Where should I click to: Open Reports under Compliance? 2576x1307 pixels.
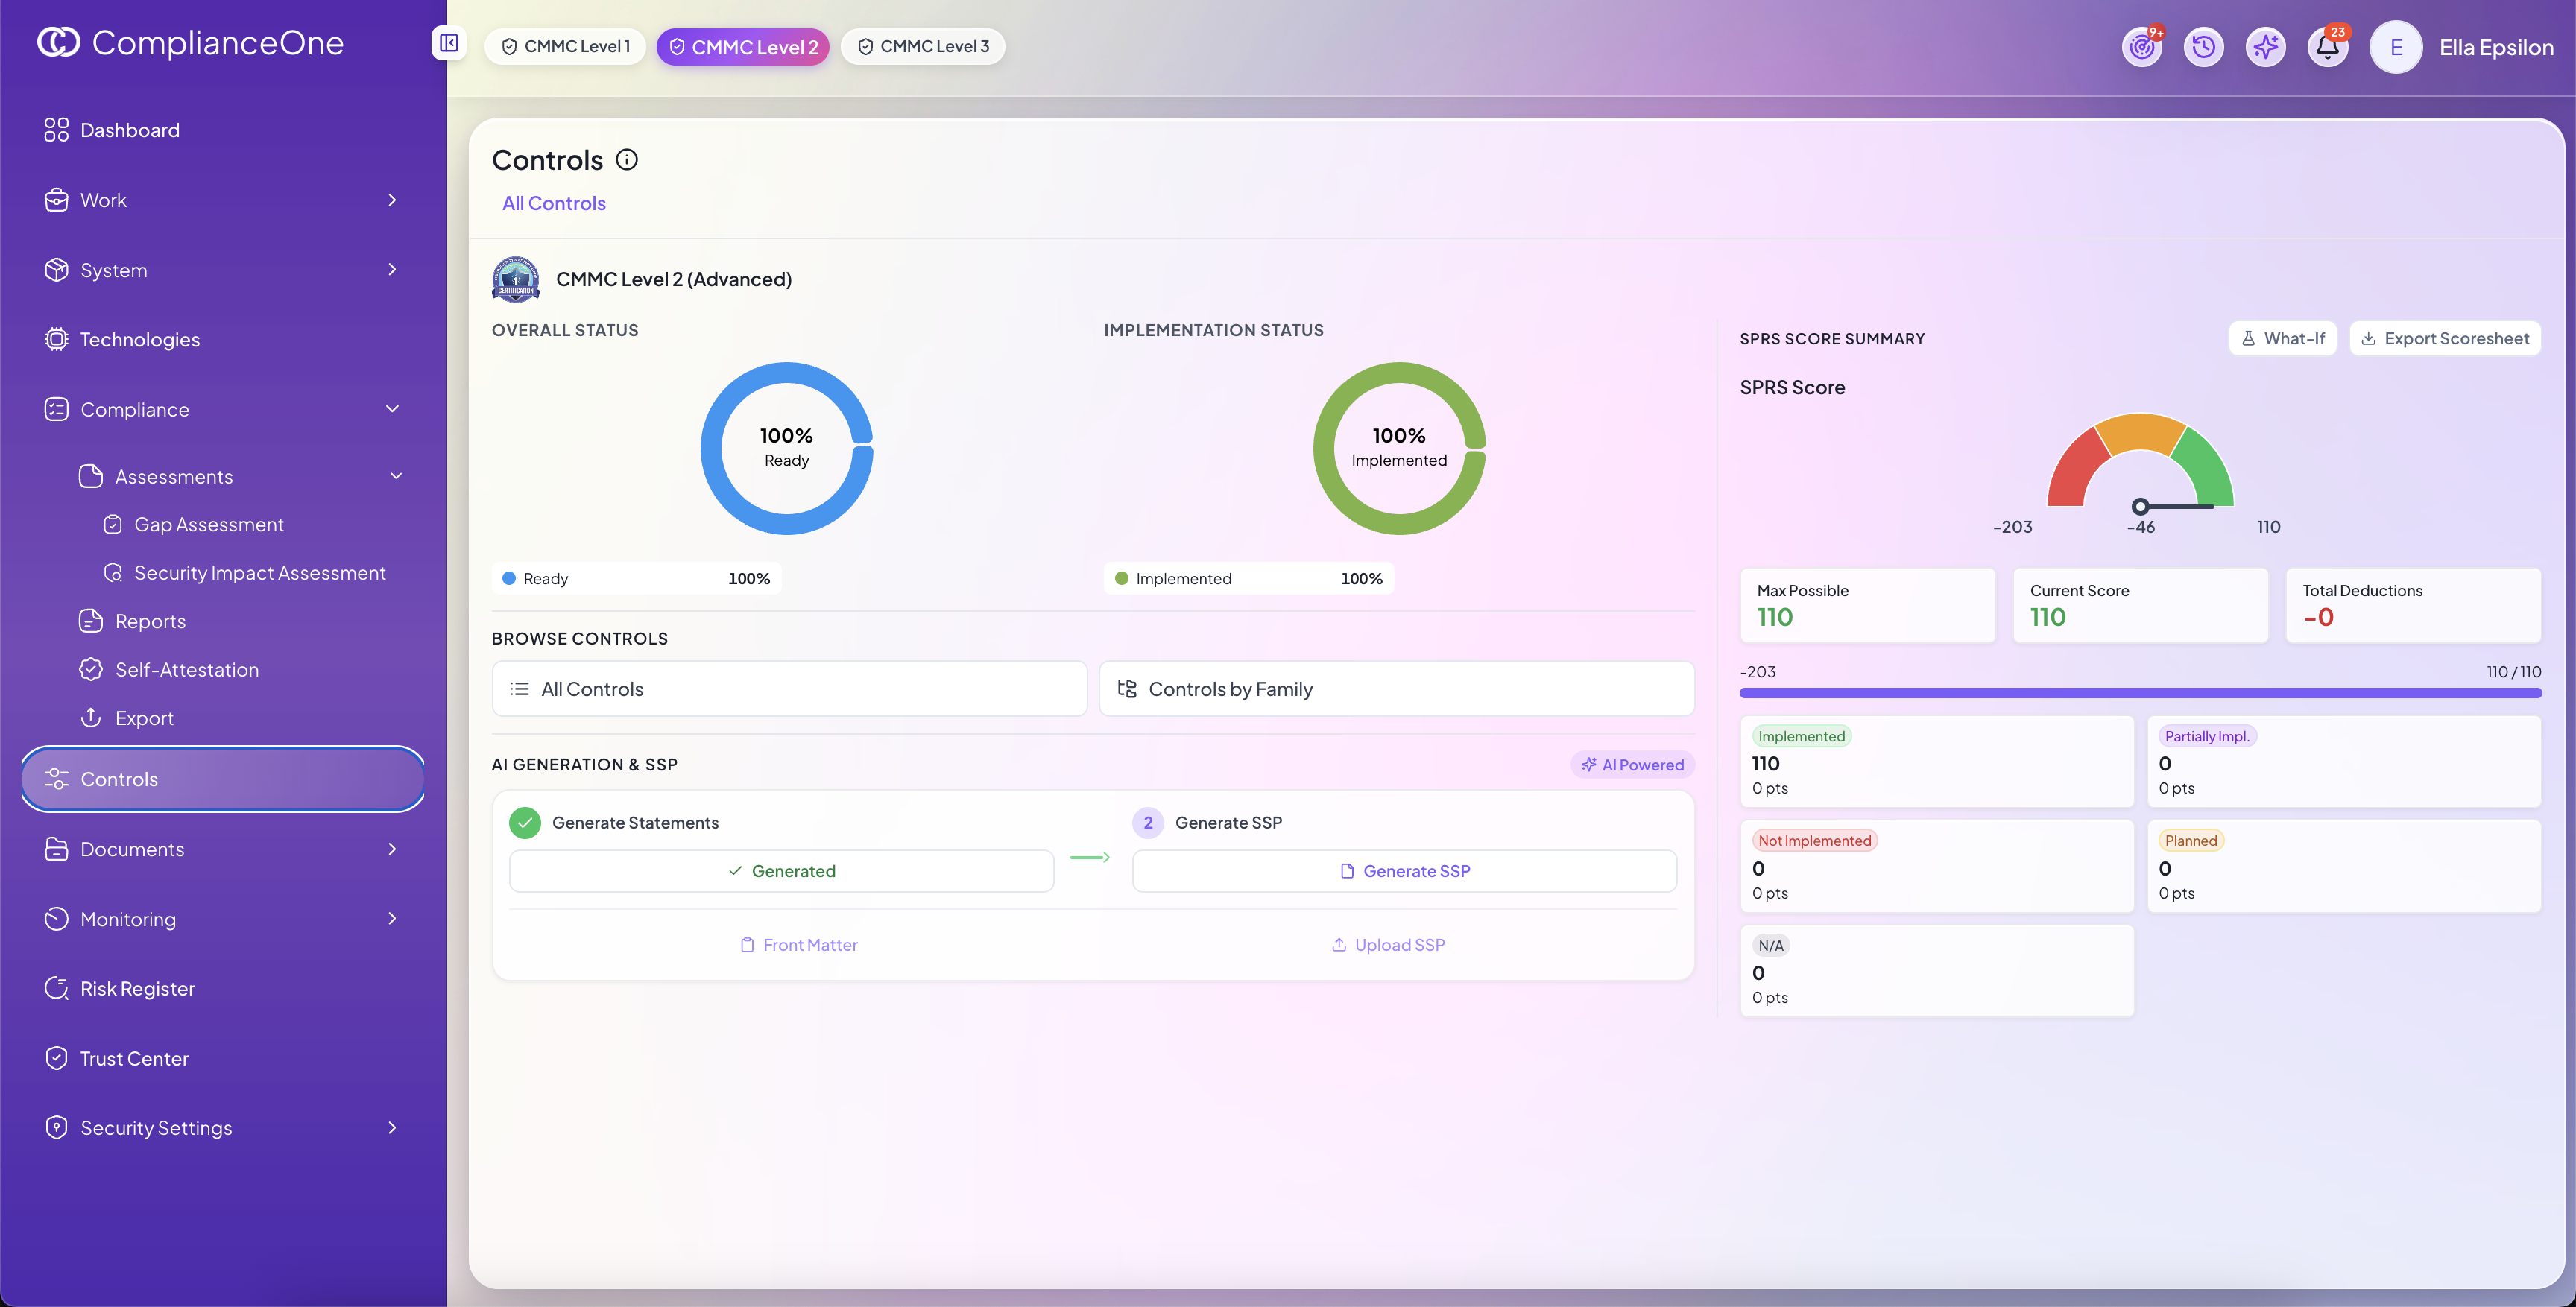[149, 621]
